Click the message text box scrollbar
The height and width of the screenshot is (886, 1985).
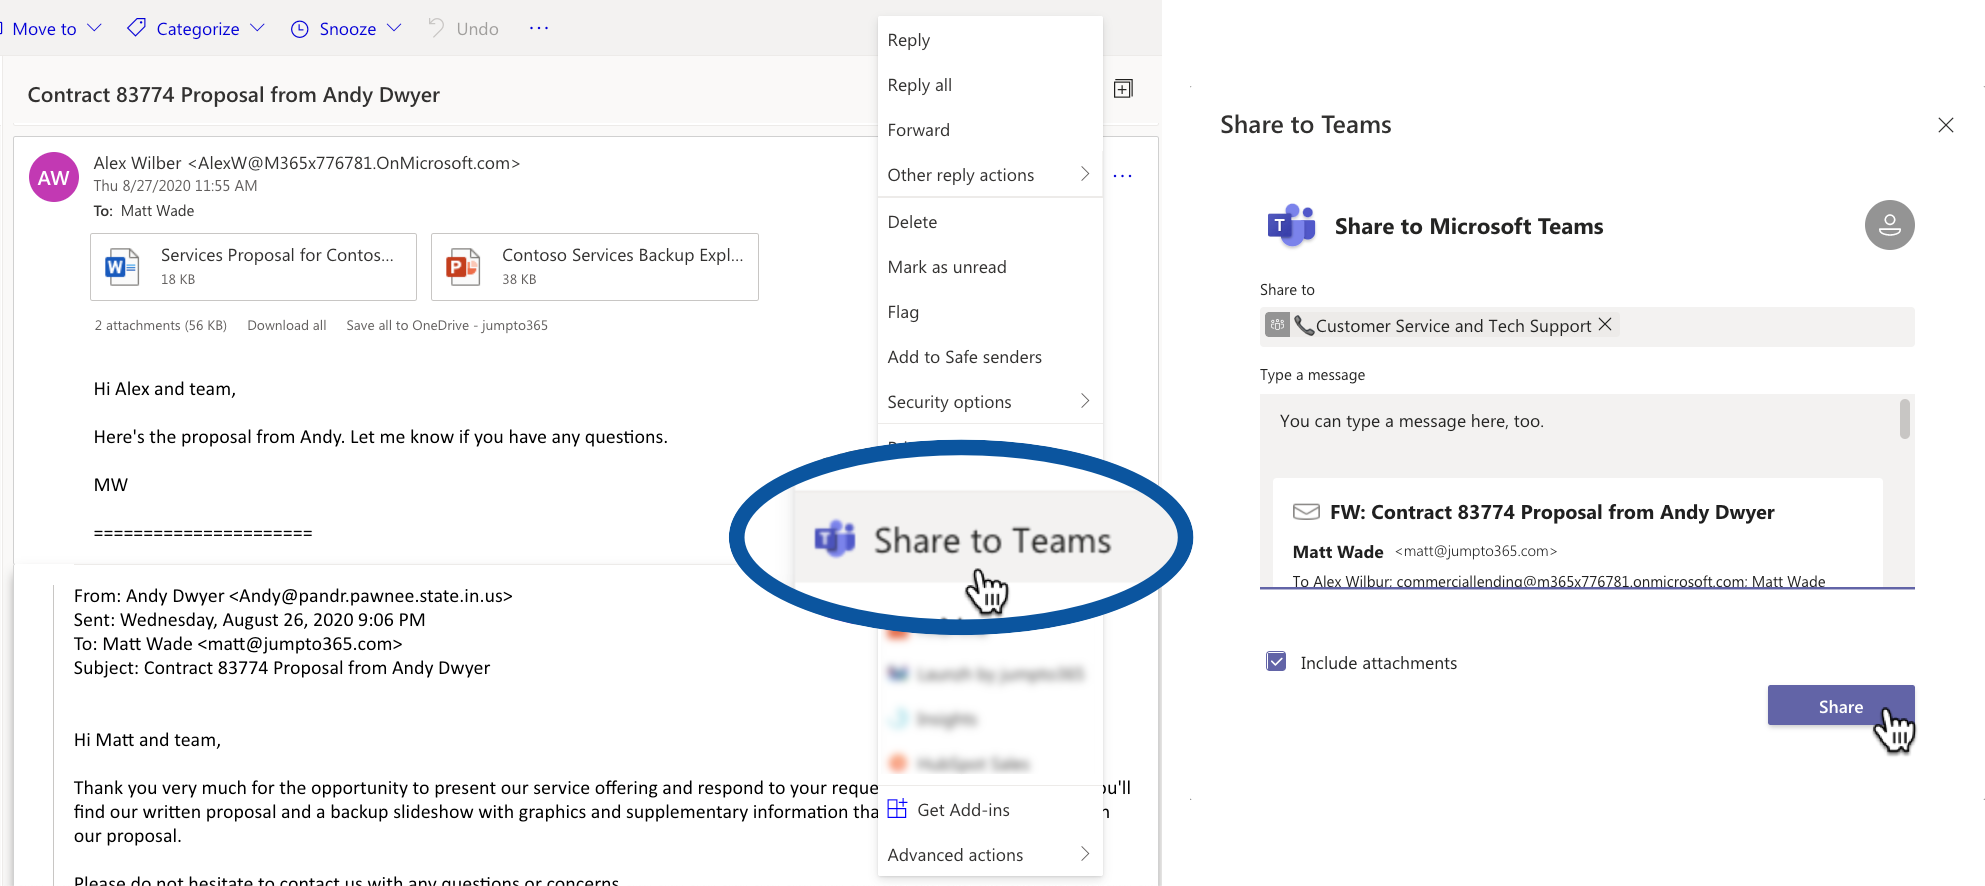1905,418
